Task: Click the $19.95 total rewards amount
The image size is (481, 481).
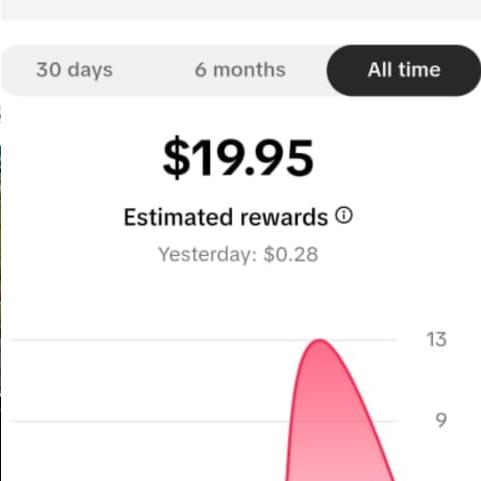Action: pos(238,158)
